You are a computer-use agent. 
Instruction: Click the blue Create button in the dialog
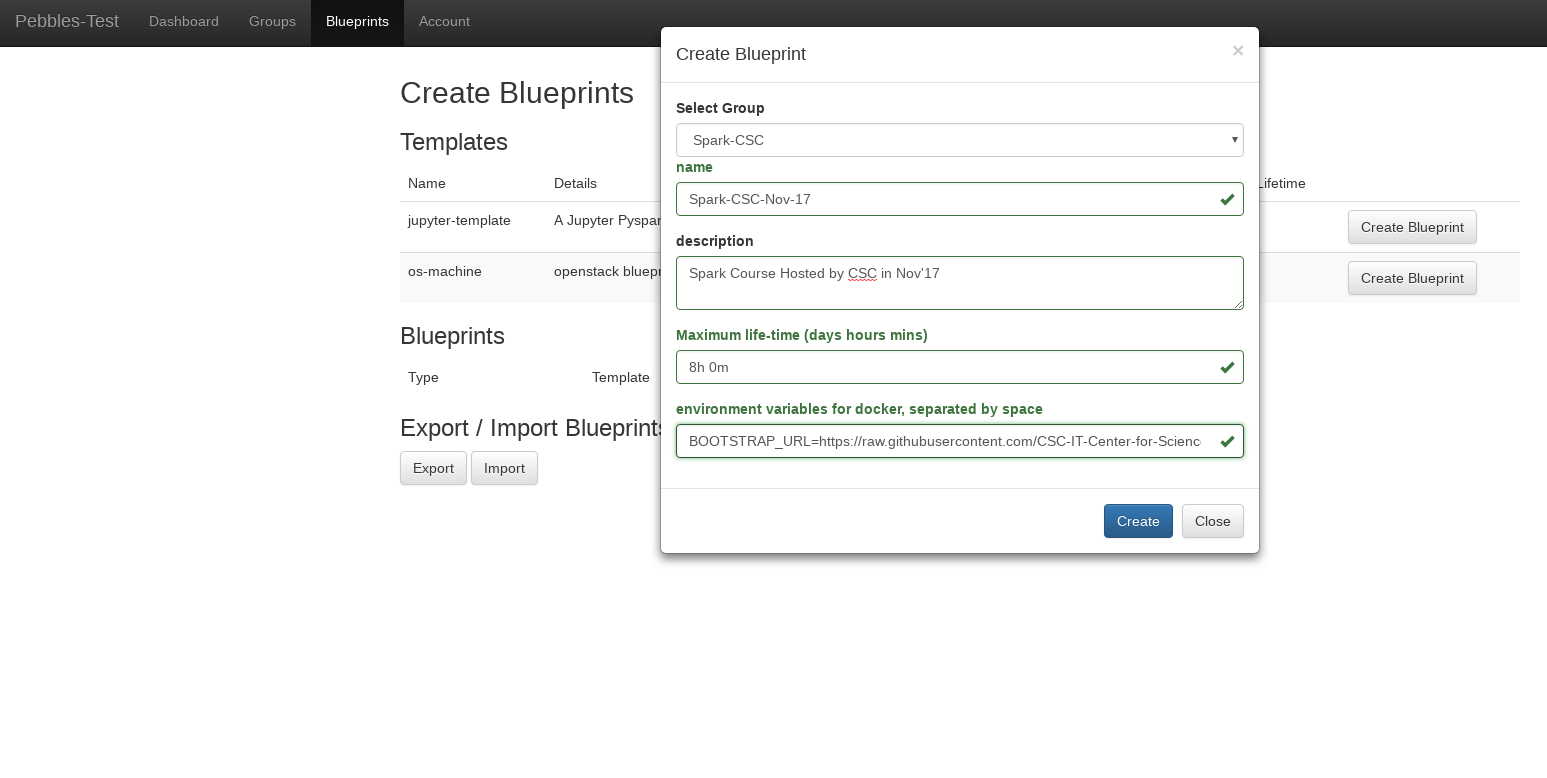[x=1138, y=521]
